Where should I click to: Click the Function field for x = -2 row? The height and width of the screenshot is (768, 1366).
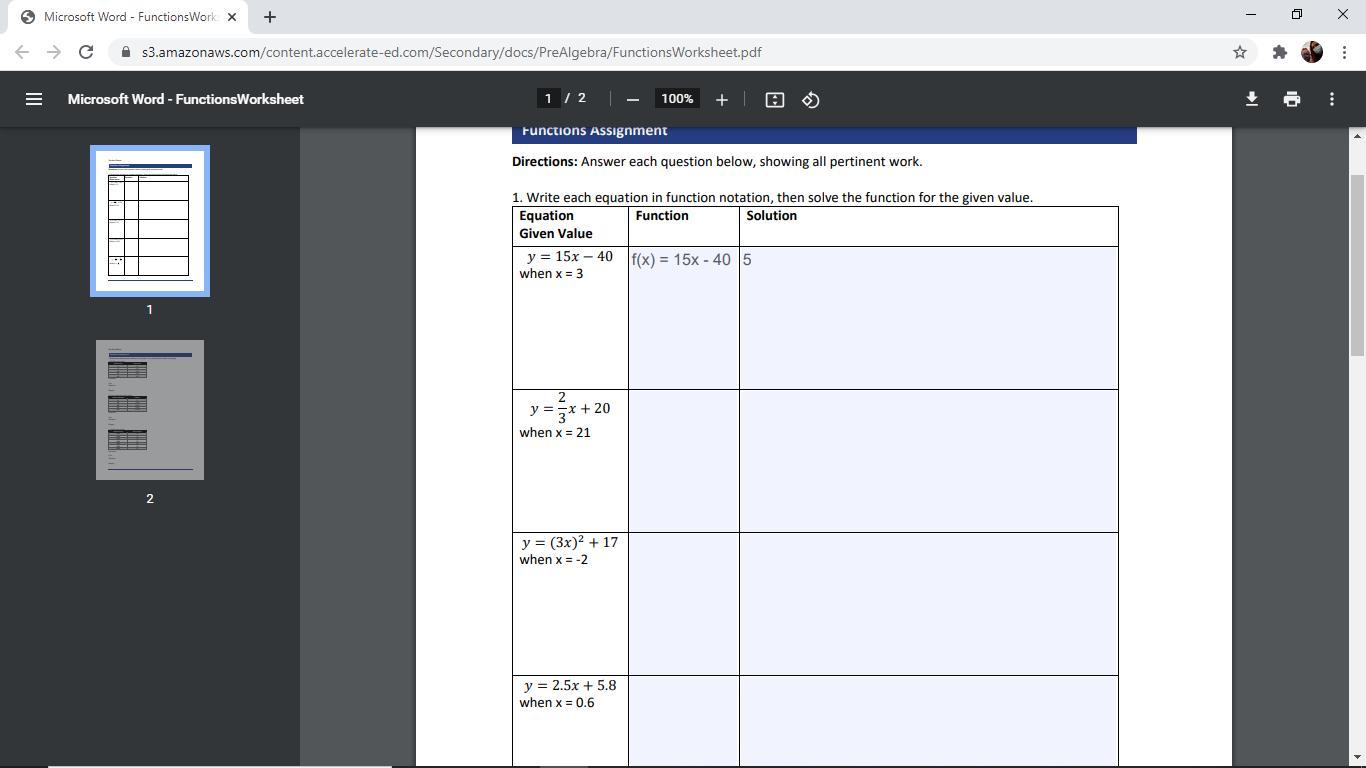click(684, 604)
